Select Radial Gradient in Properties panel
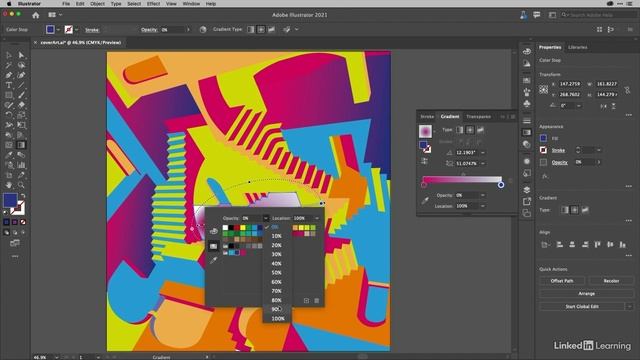This screenshot has height=360, width=640. (x=575, y=210)
